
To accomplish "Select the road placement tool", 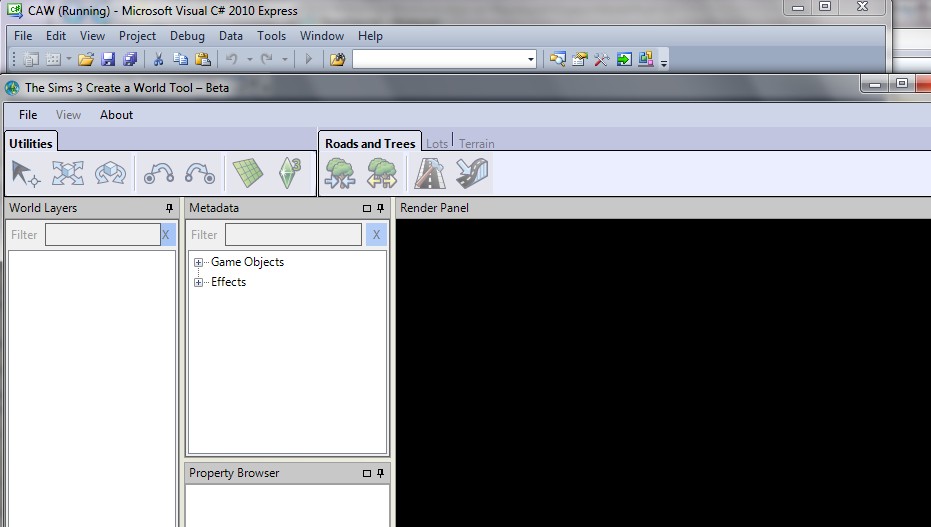I will pyautogui.click(x=430, y=174).
